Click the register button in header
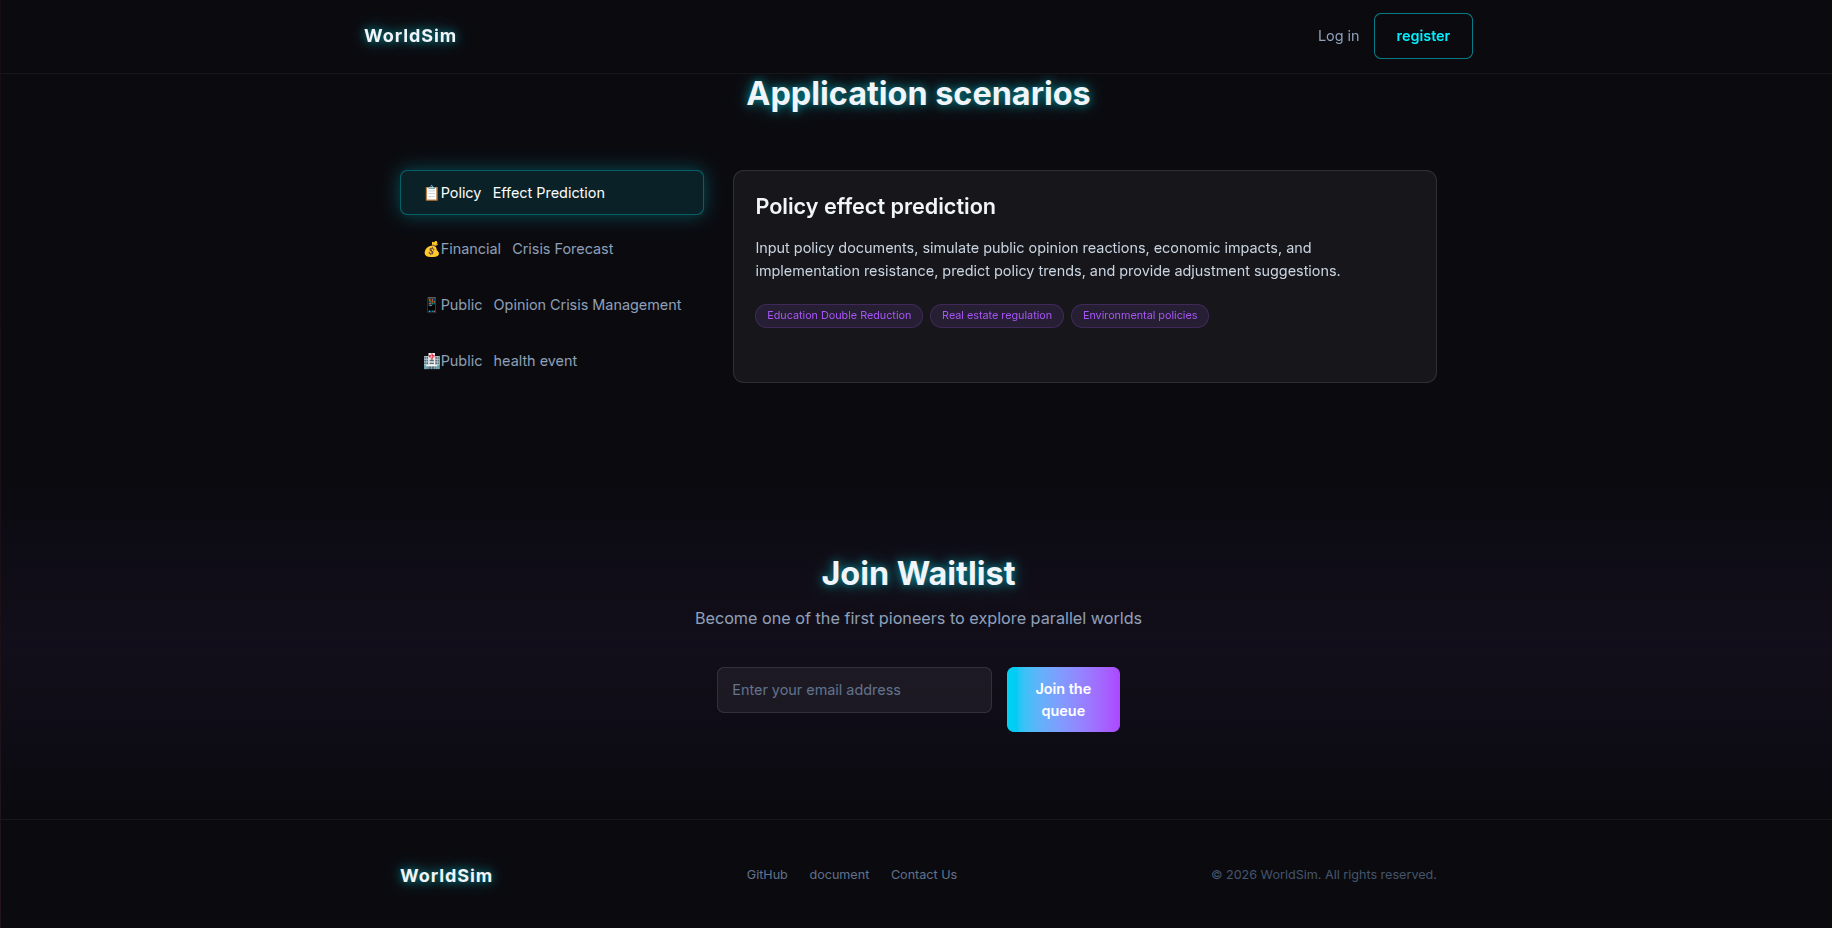 [x=1423, y=36]
